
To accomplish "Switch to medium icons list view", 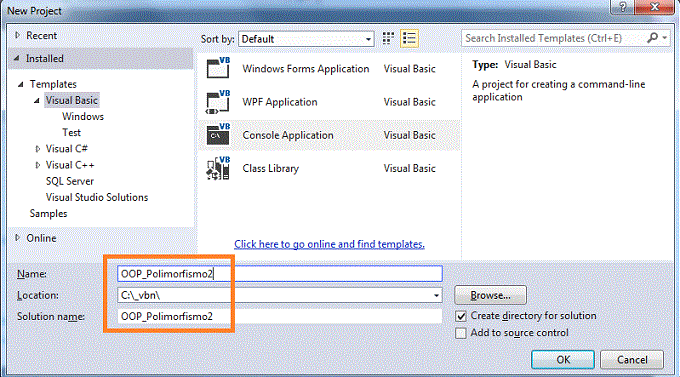I will click(409, 38).
